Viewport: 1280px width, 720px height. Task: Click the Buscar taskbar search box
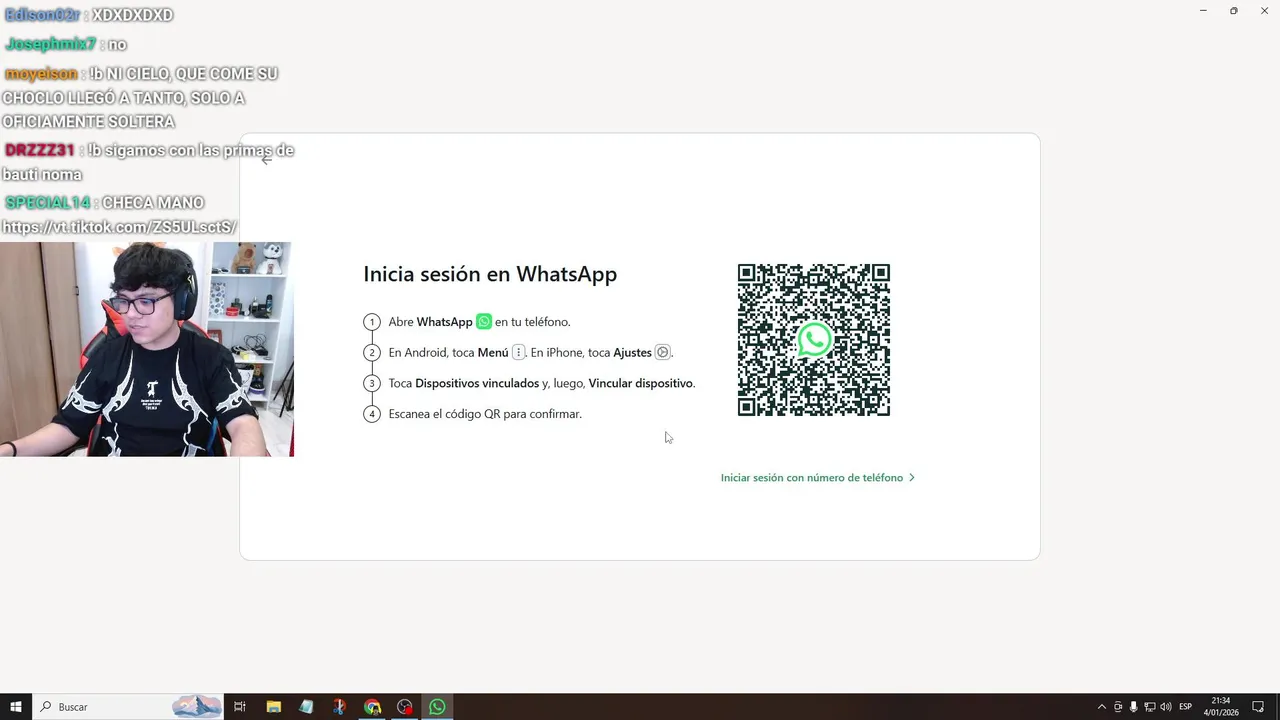click(128, 707)
